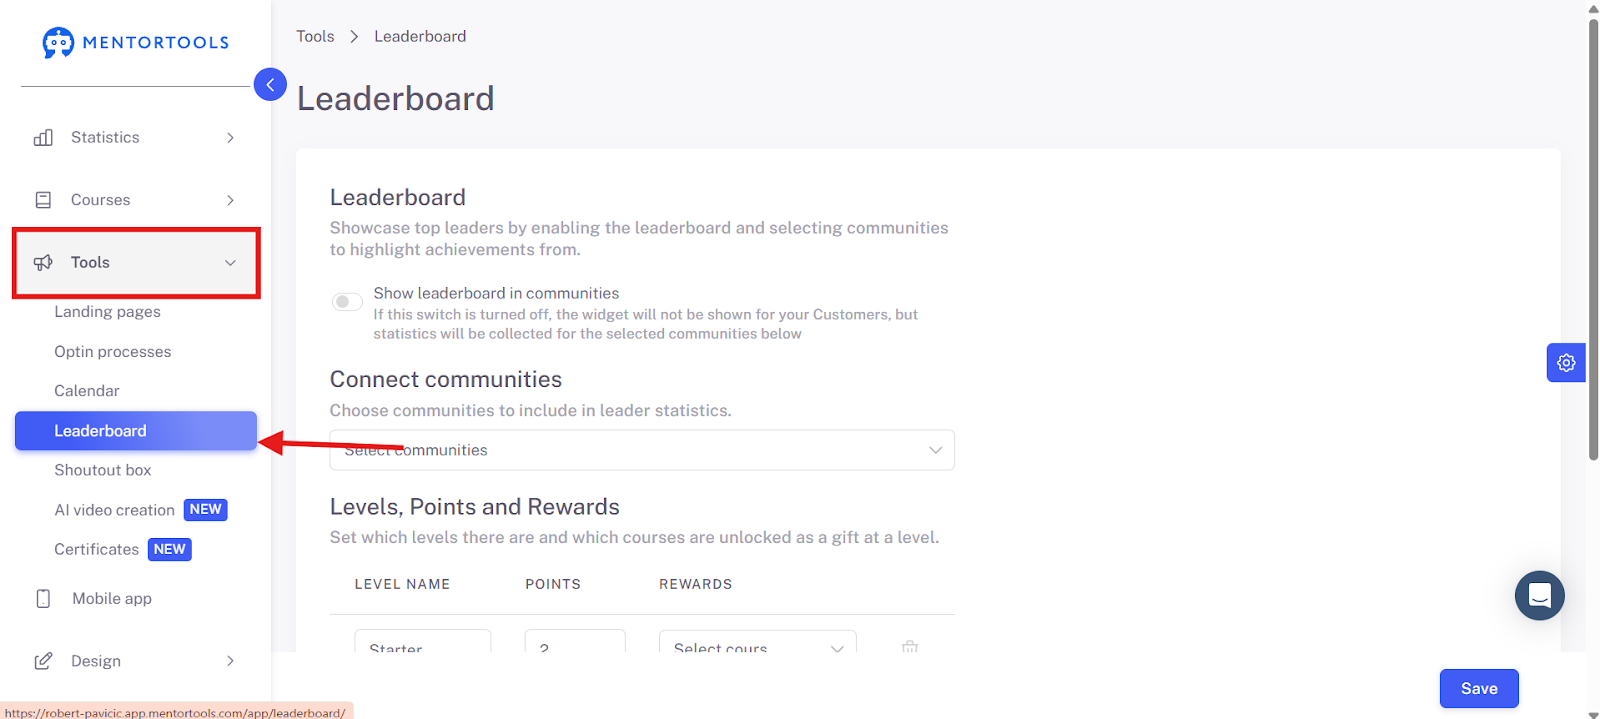Viewport: 1600px width, 719px height.
Task: Click the Courses book icon
Action: click(43, 200)
